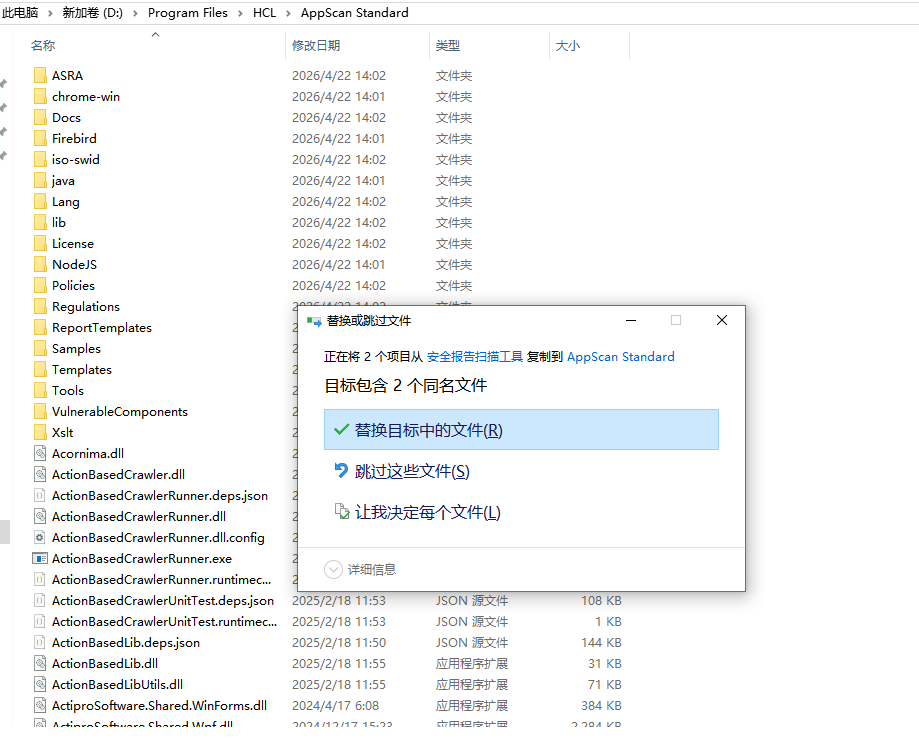Select the Samples folder icon
The width and height of the screenshot is (919, 740).
(x=40, y=349)
